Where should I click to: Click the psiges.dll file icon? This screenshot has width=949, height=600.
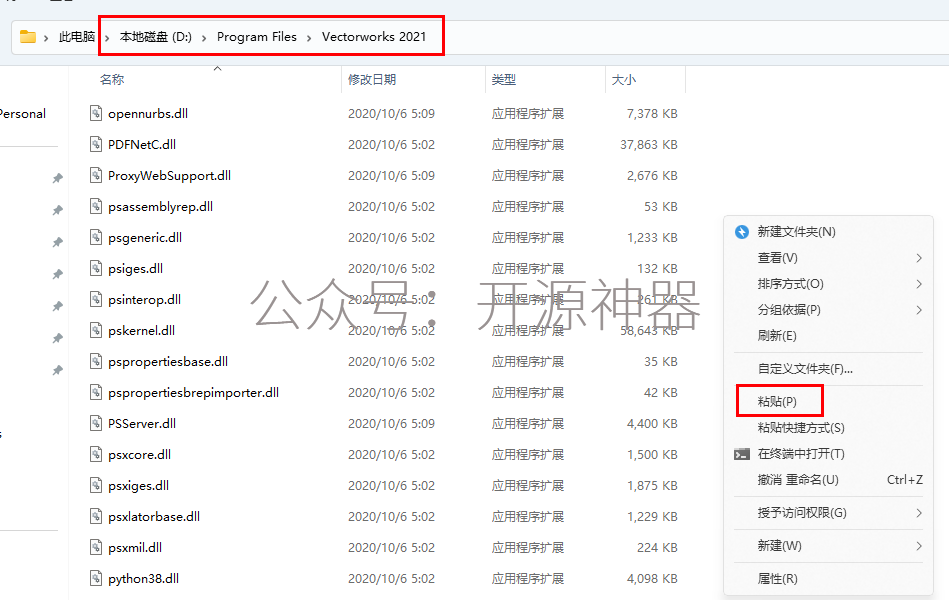click(96, 268)
